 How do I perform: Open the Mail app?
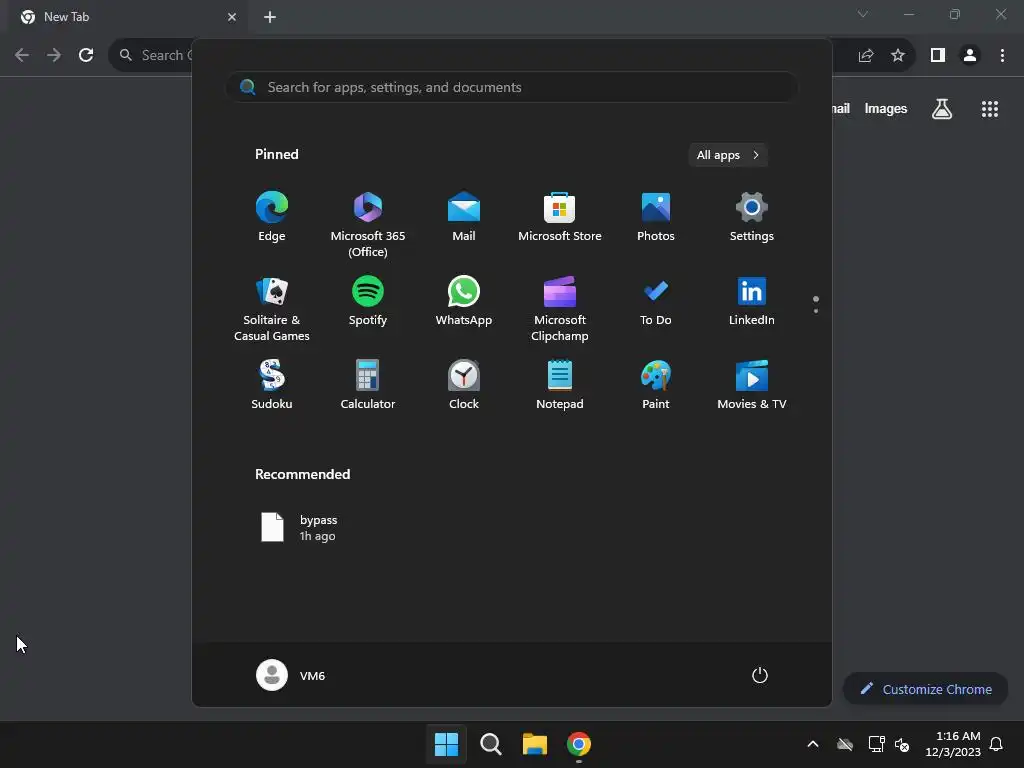click(x=464, y=217)
